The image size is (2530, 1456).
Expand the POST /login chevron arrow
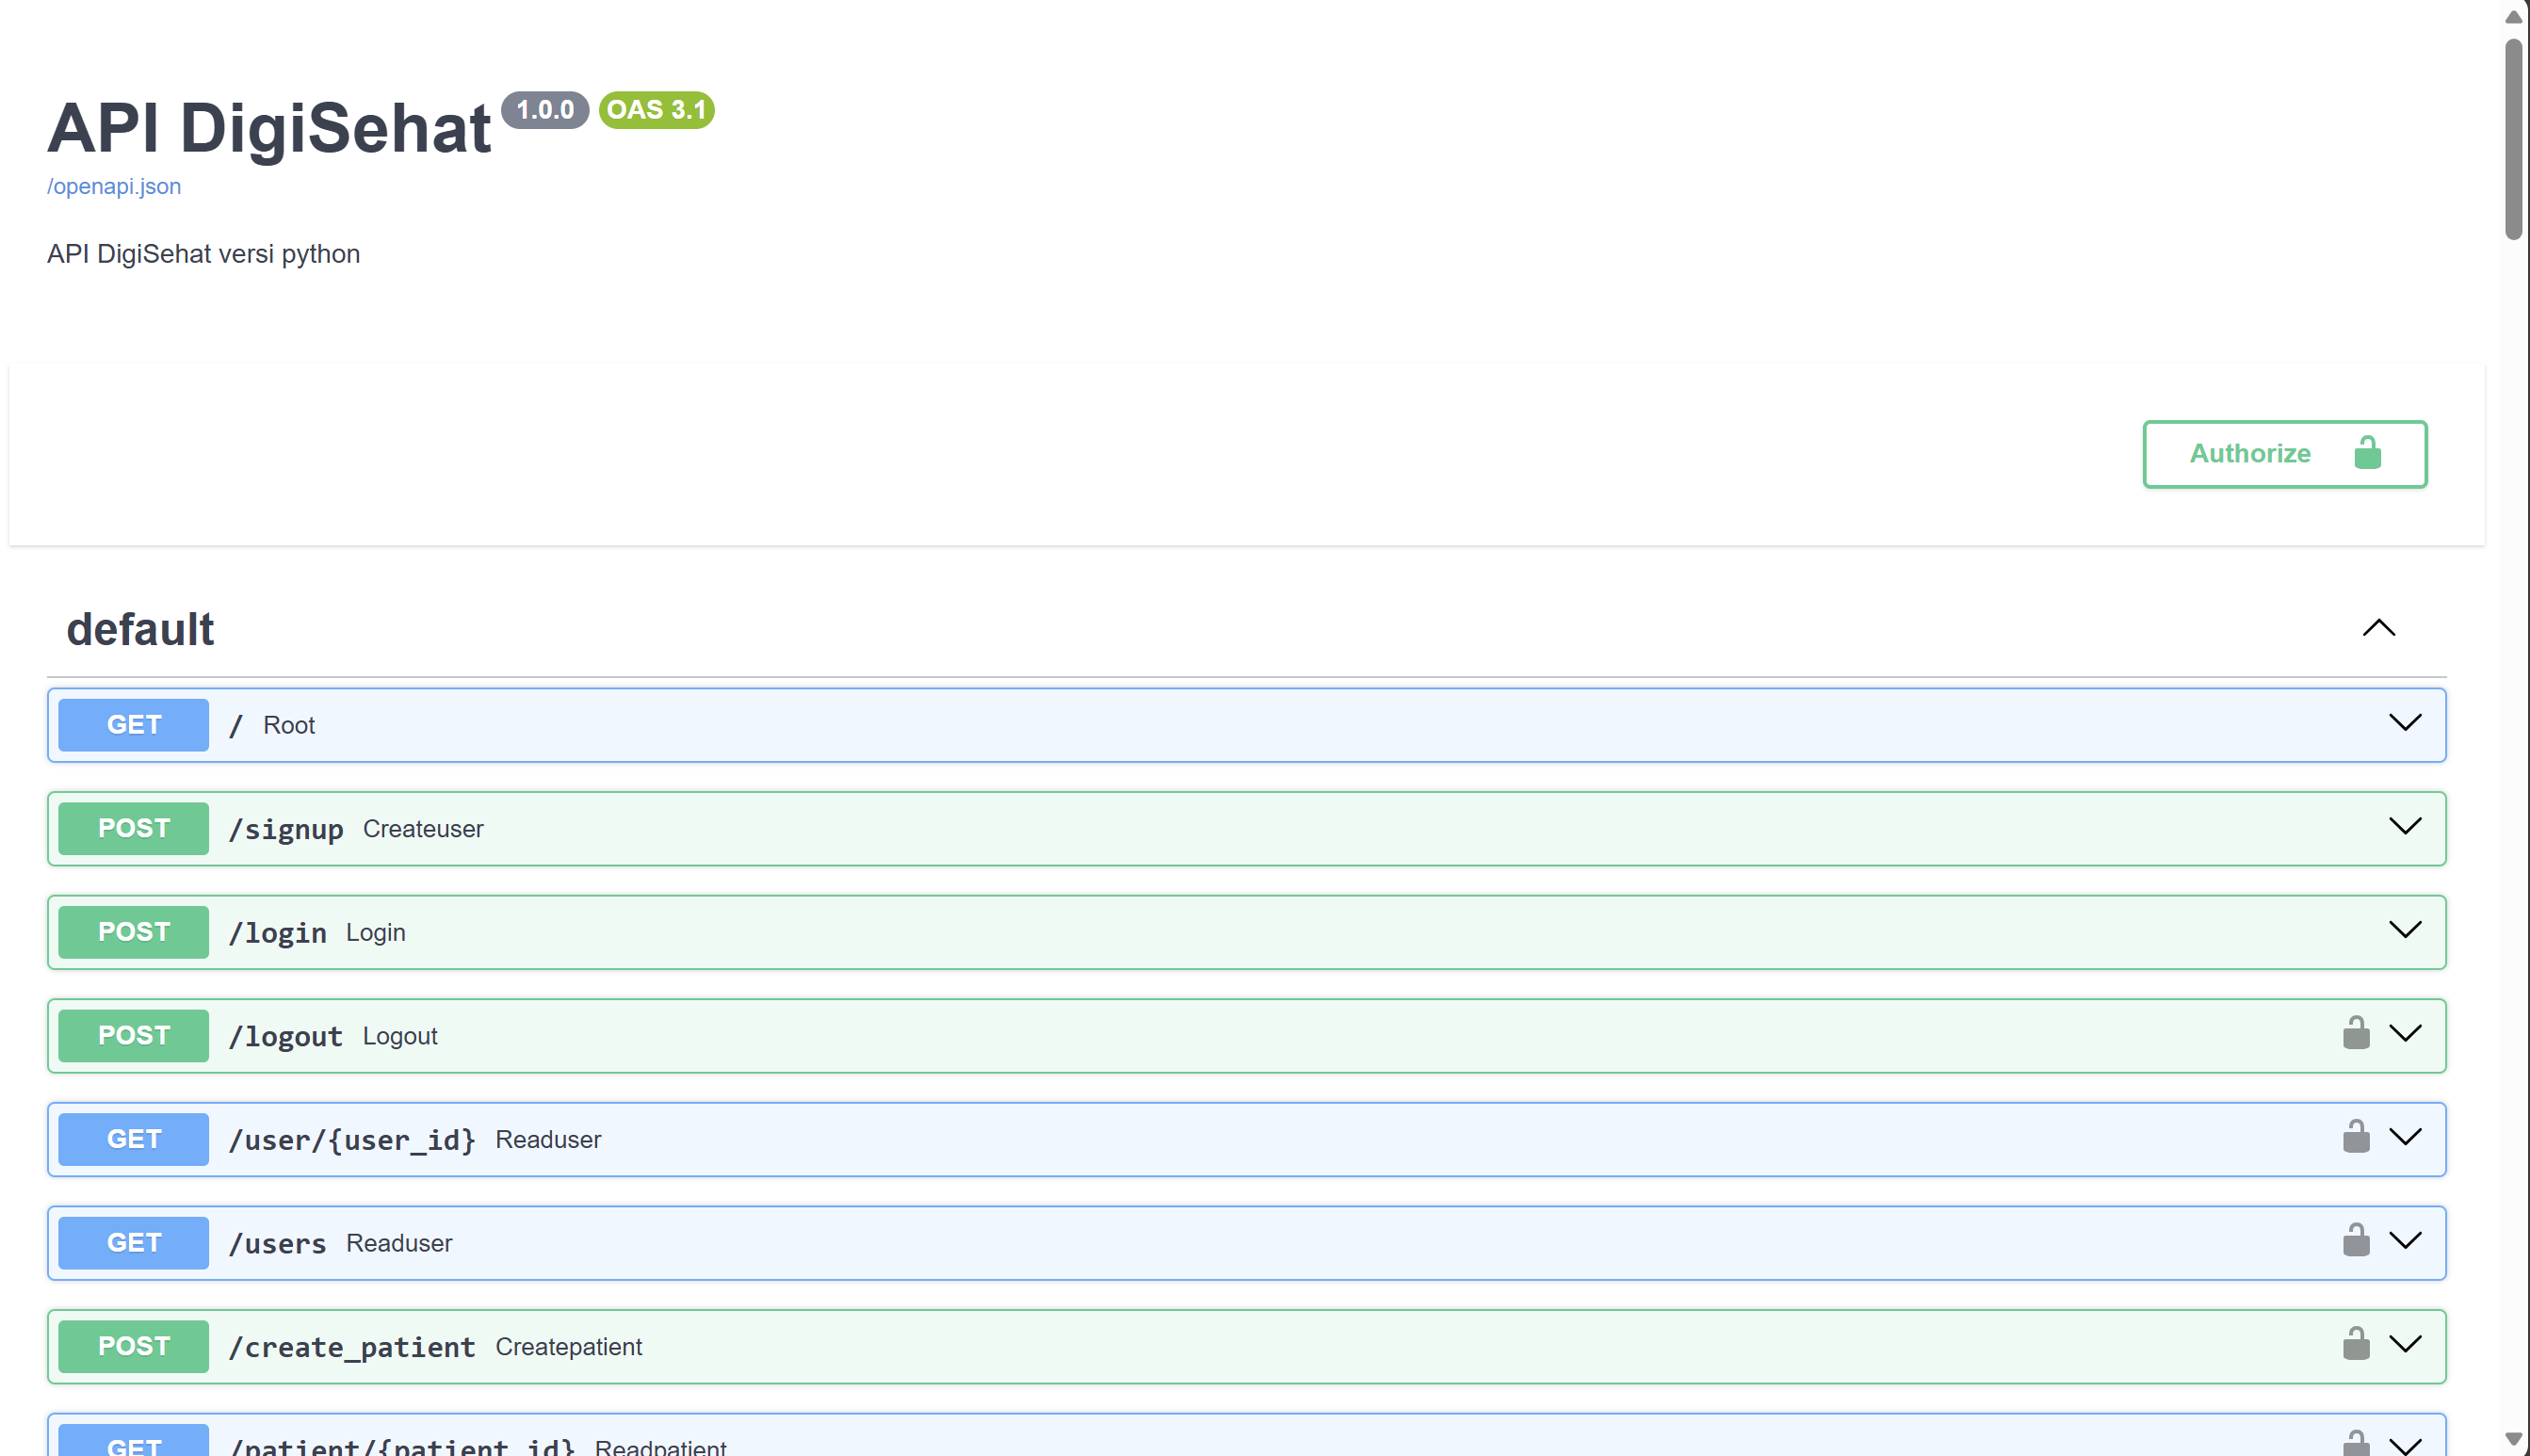(x=2404, y=930)
